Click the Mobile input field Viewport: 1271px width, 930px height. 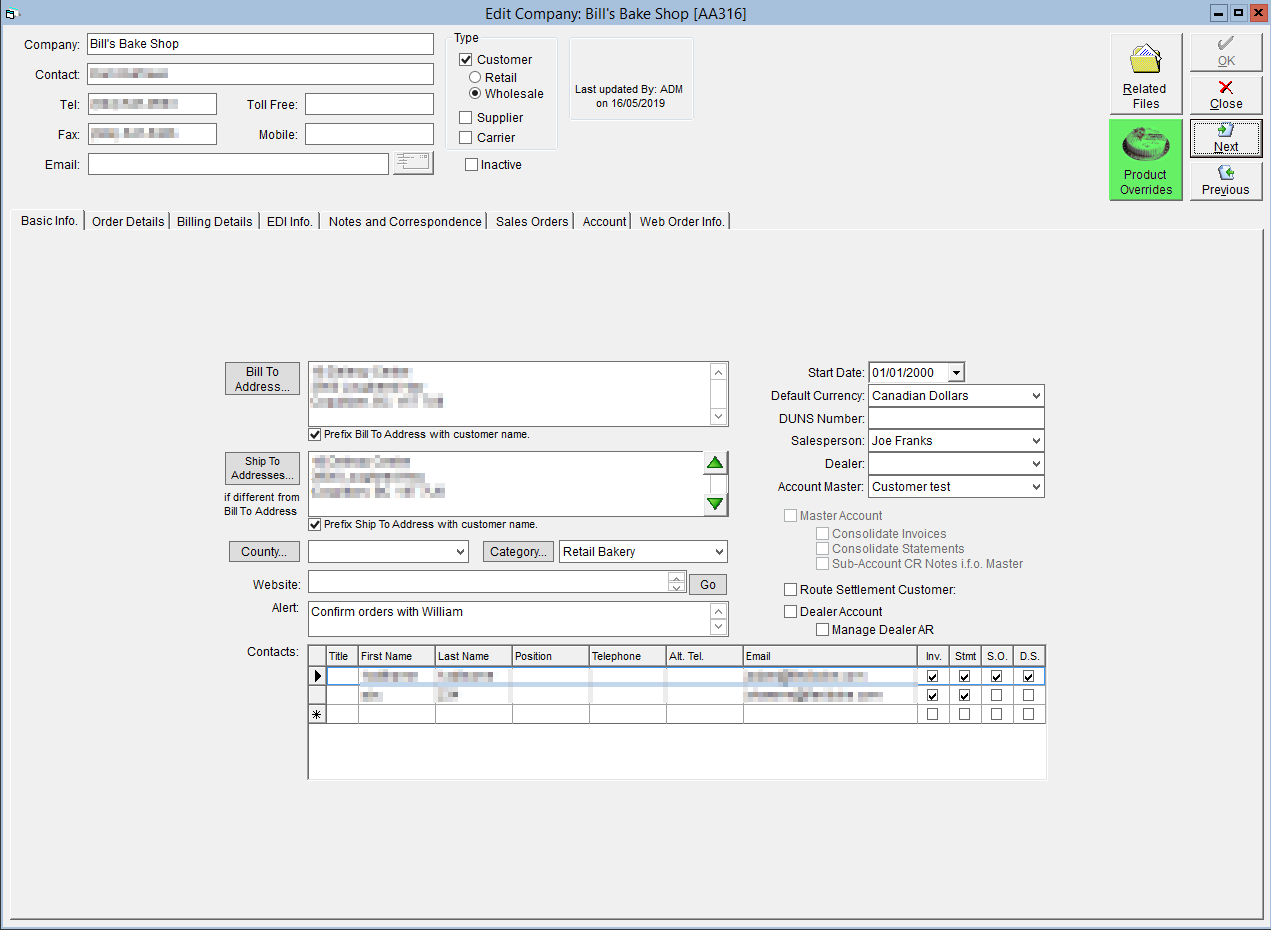(x=369, y=134)
